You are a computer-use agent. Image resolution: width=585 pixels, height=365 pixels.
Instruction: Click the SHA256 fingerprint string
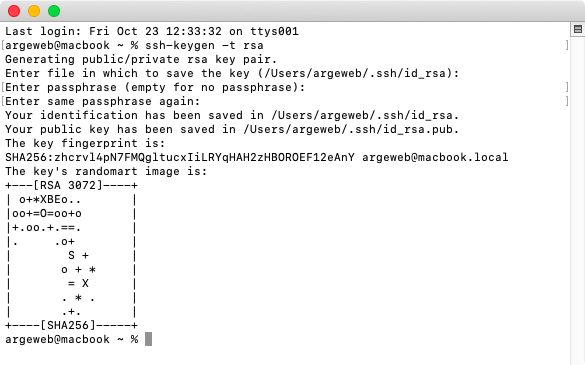pyautogui.click(x=180, y=157)
